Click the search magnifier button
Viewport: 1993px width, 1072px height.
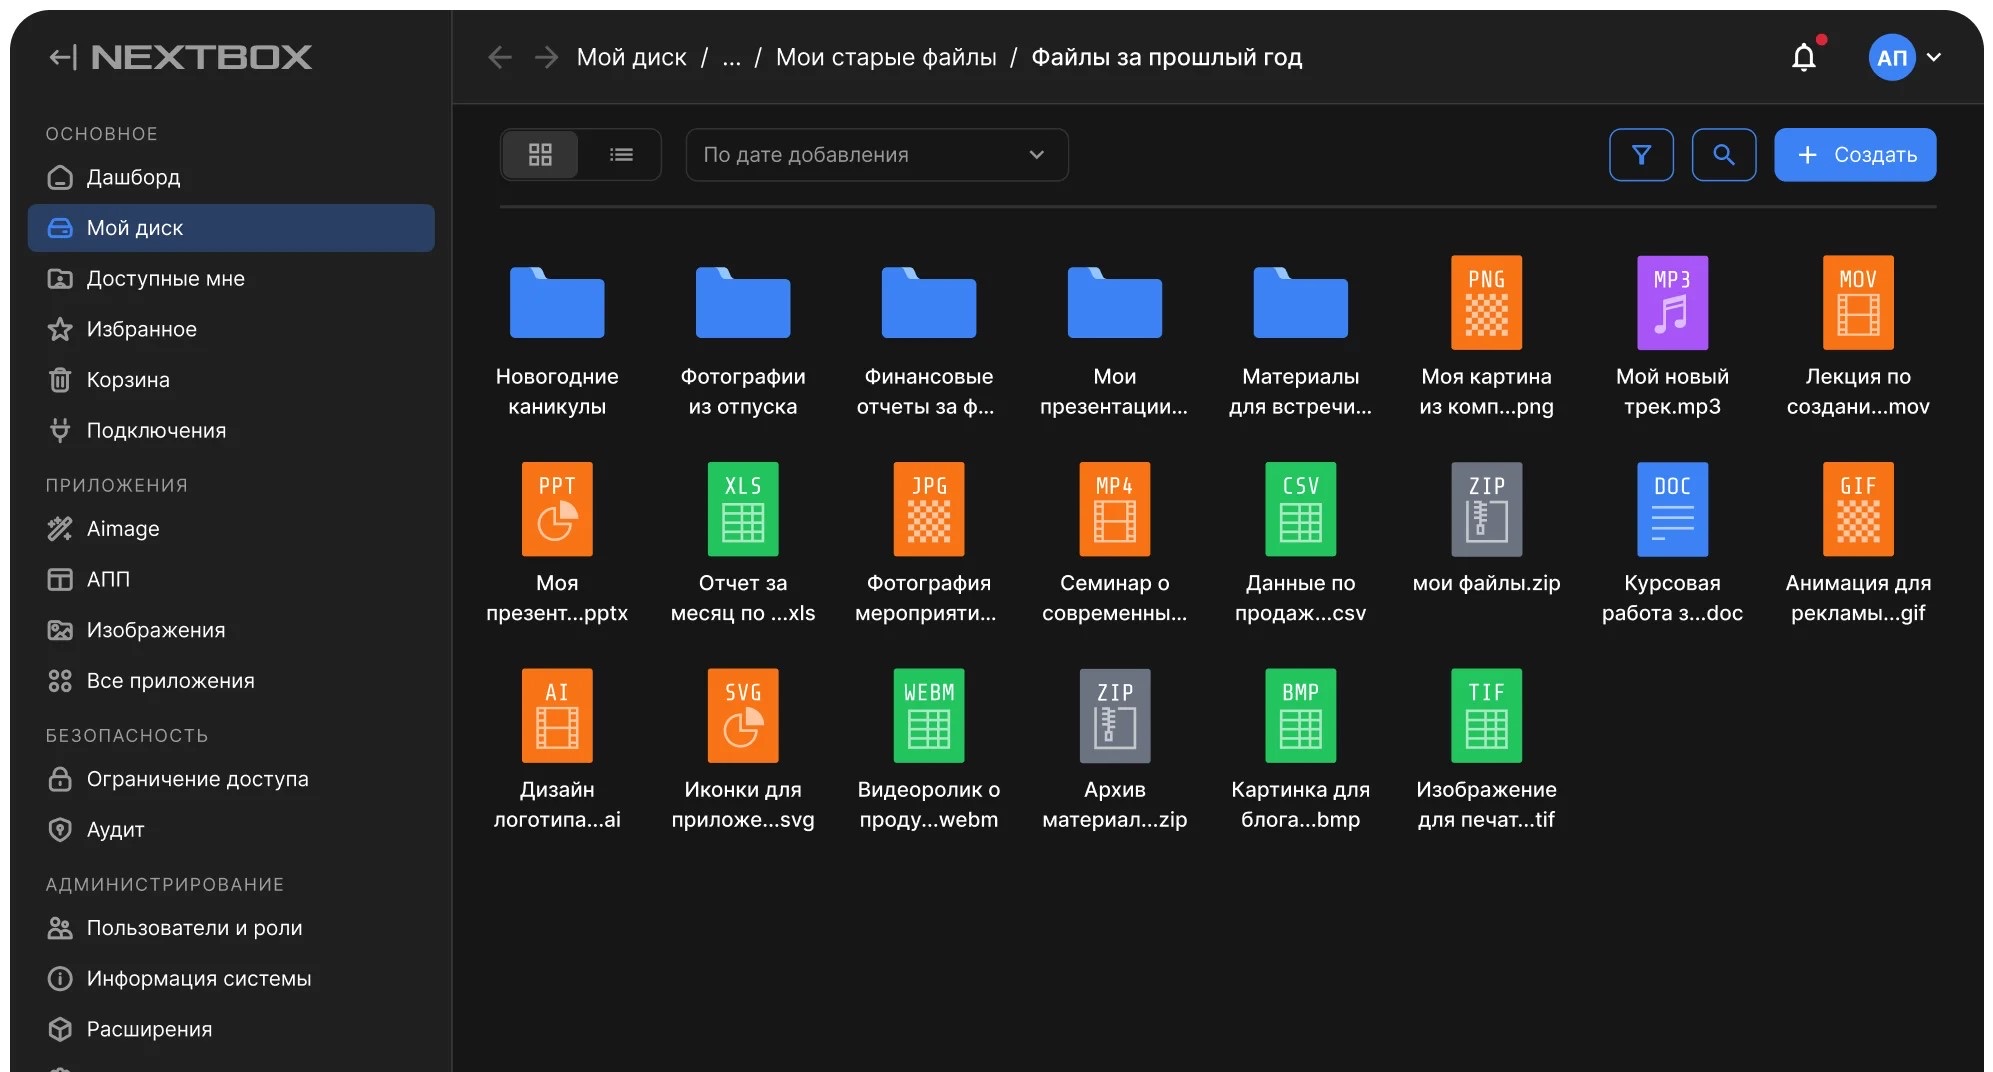coord(1723,154)
